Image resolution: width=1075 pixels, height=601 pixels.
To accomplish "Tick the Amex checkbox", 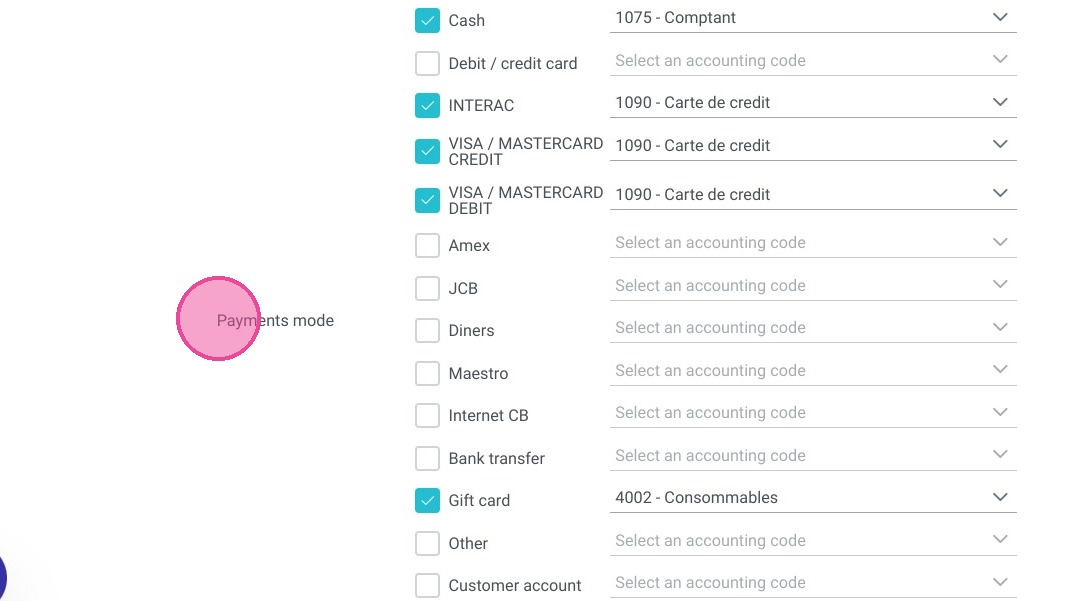I will [427, 245].
